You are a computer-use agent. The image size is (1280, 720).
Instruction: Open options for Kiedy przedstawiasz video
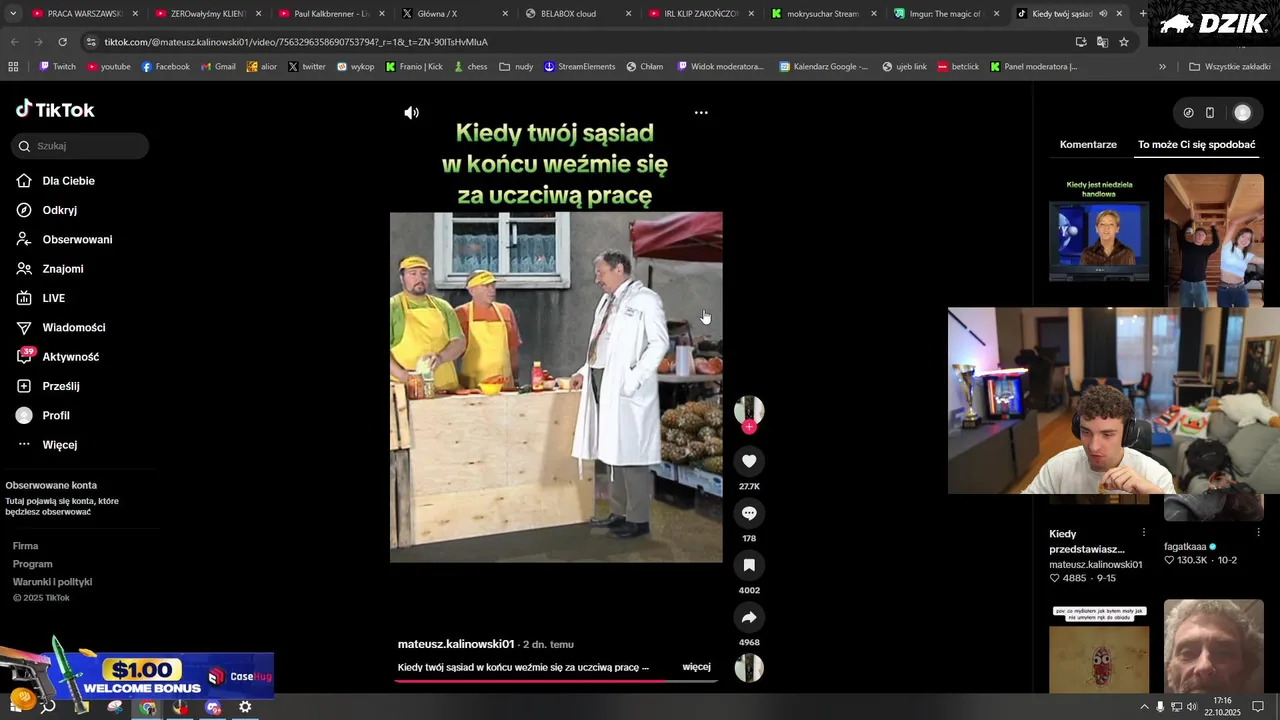(1144, 532)
